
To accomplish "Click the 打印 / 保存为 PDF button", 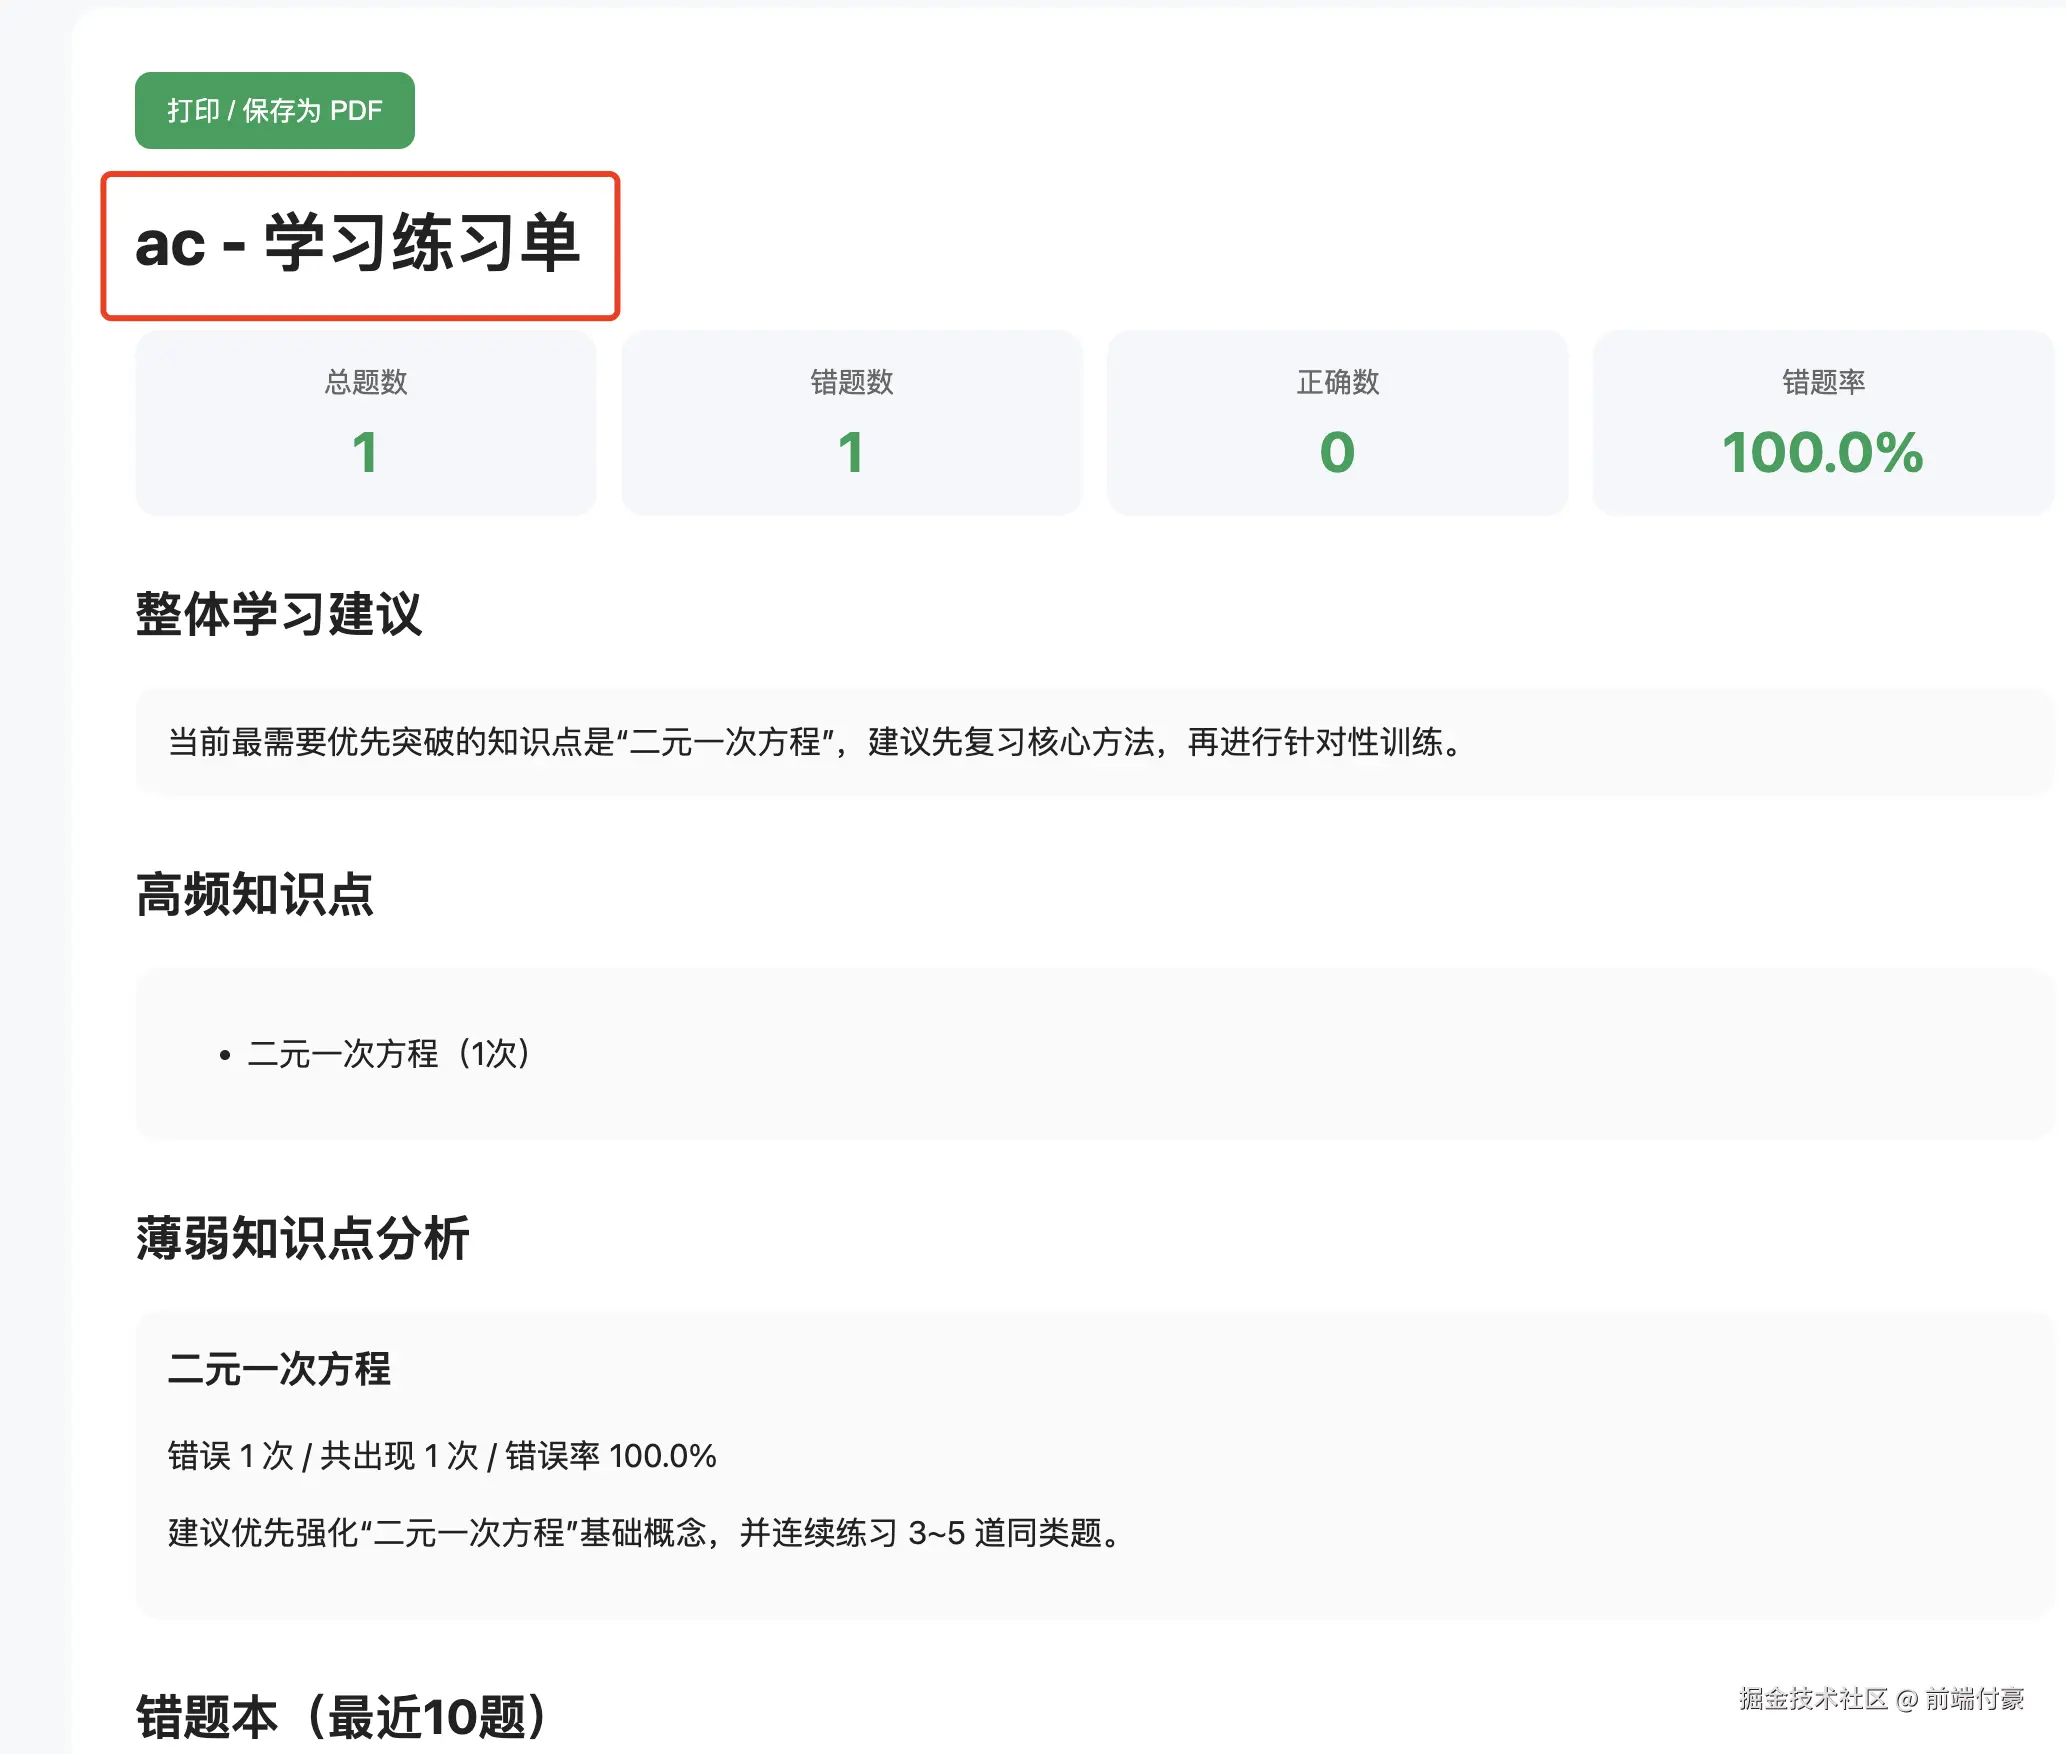I will (x=274, y=110).
